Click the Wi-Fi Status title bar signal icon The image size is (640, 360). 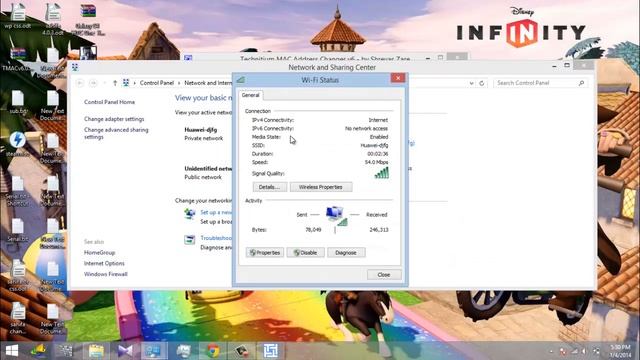point(241,80)
